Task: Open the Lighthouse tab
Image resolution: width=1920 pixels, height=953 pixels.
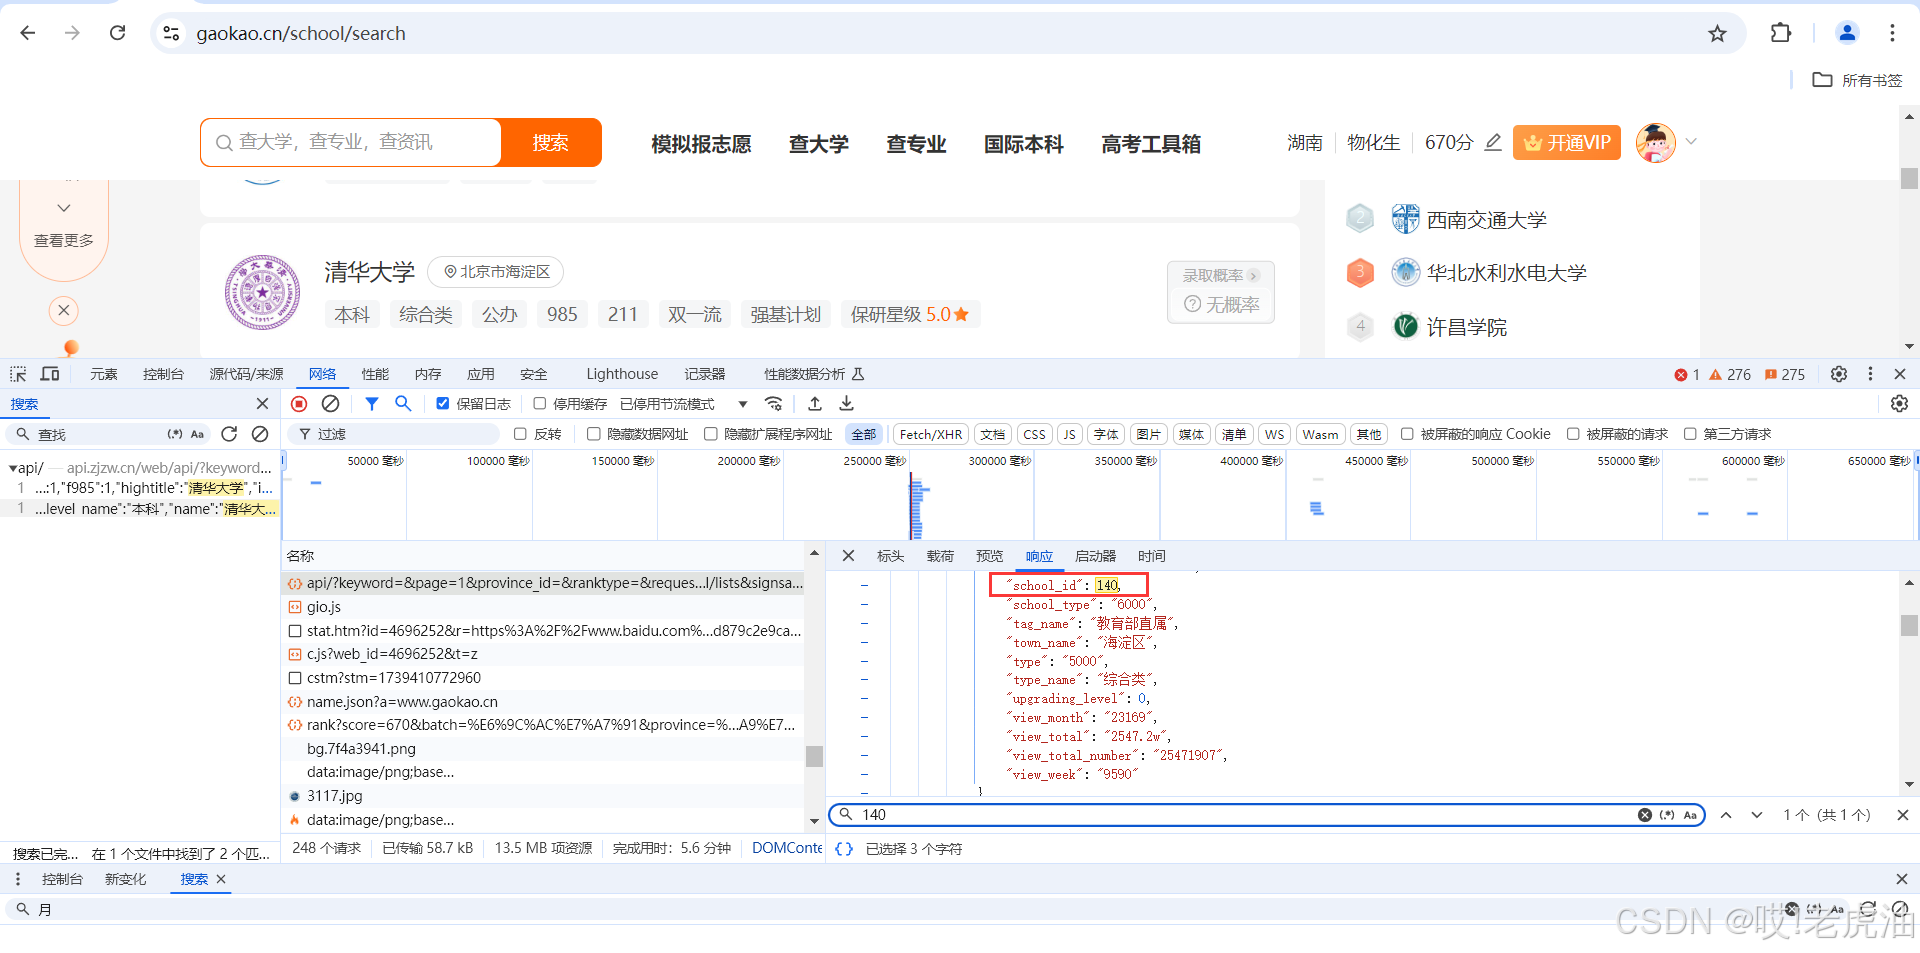Action: [x=622, y=374]
